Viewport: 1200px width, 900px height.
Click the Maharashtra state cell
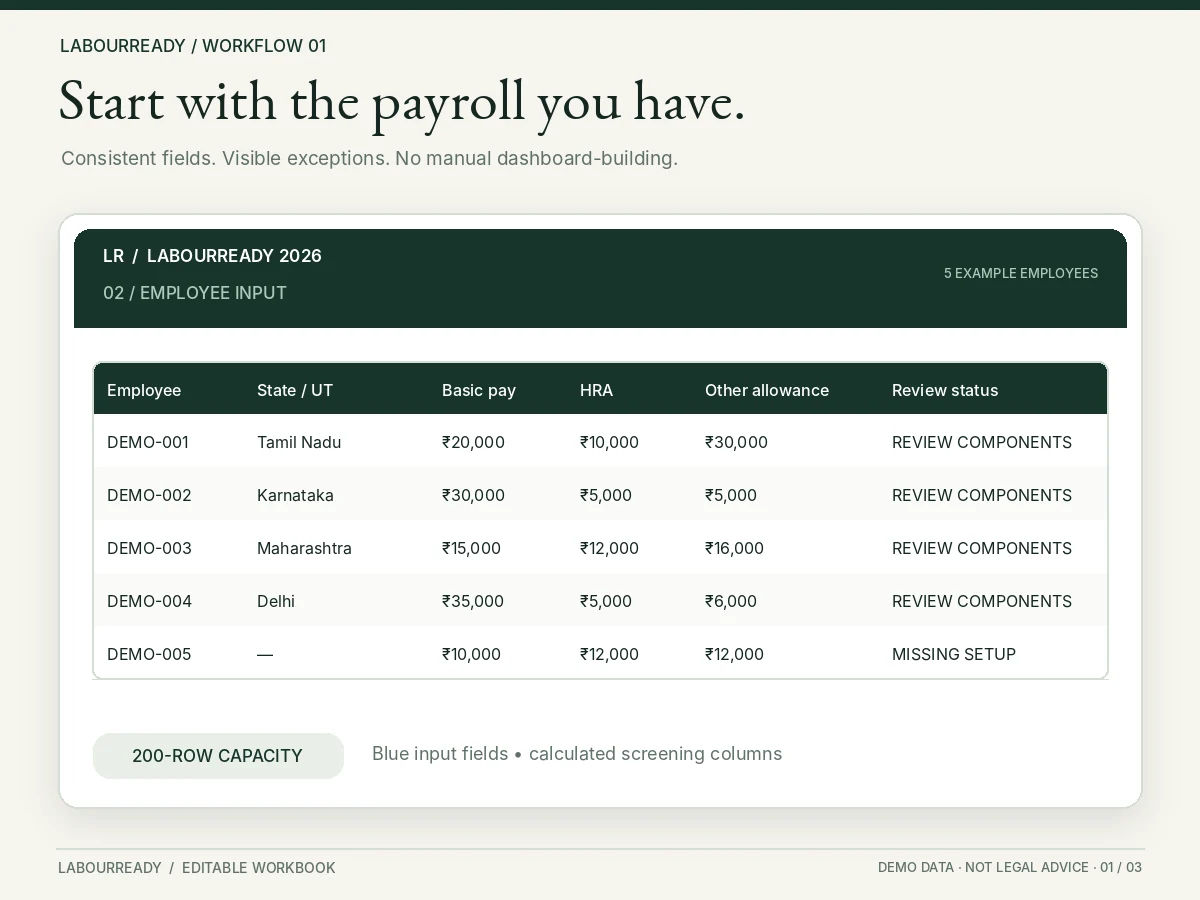pyautogui.click(x=304, y=548)
